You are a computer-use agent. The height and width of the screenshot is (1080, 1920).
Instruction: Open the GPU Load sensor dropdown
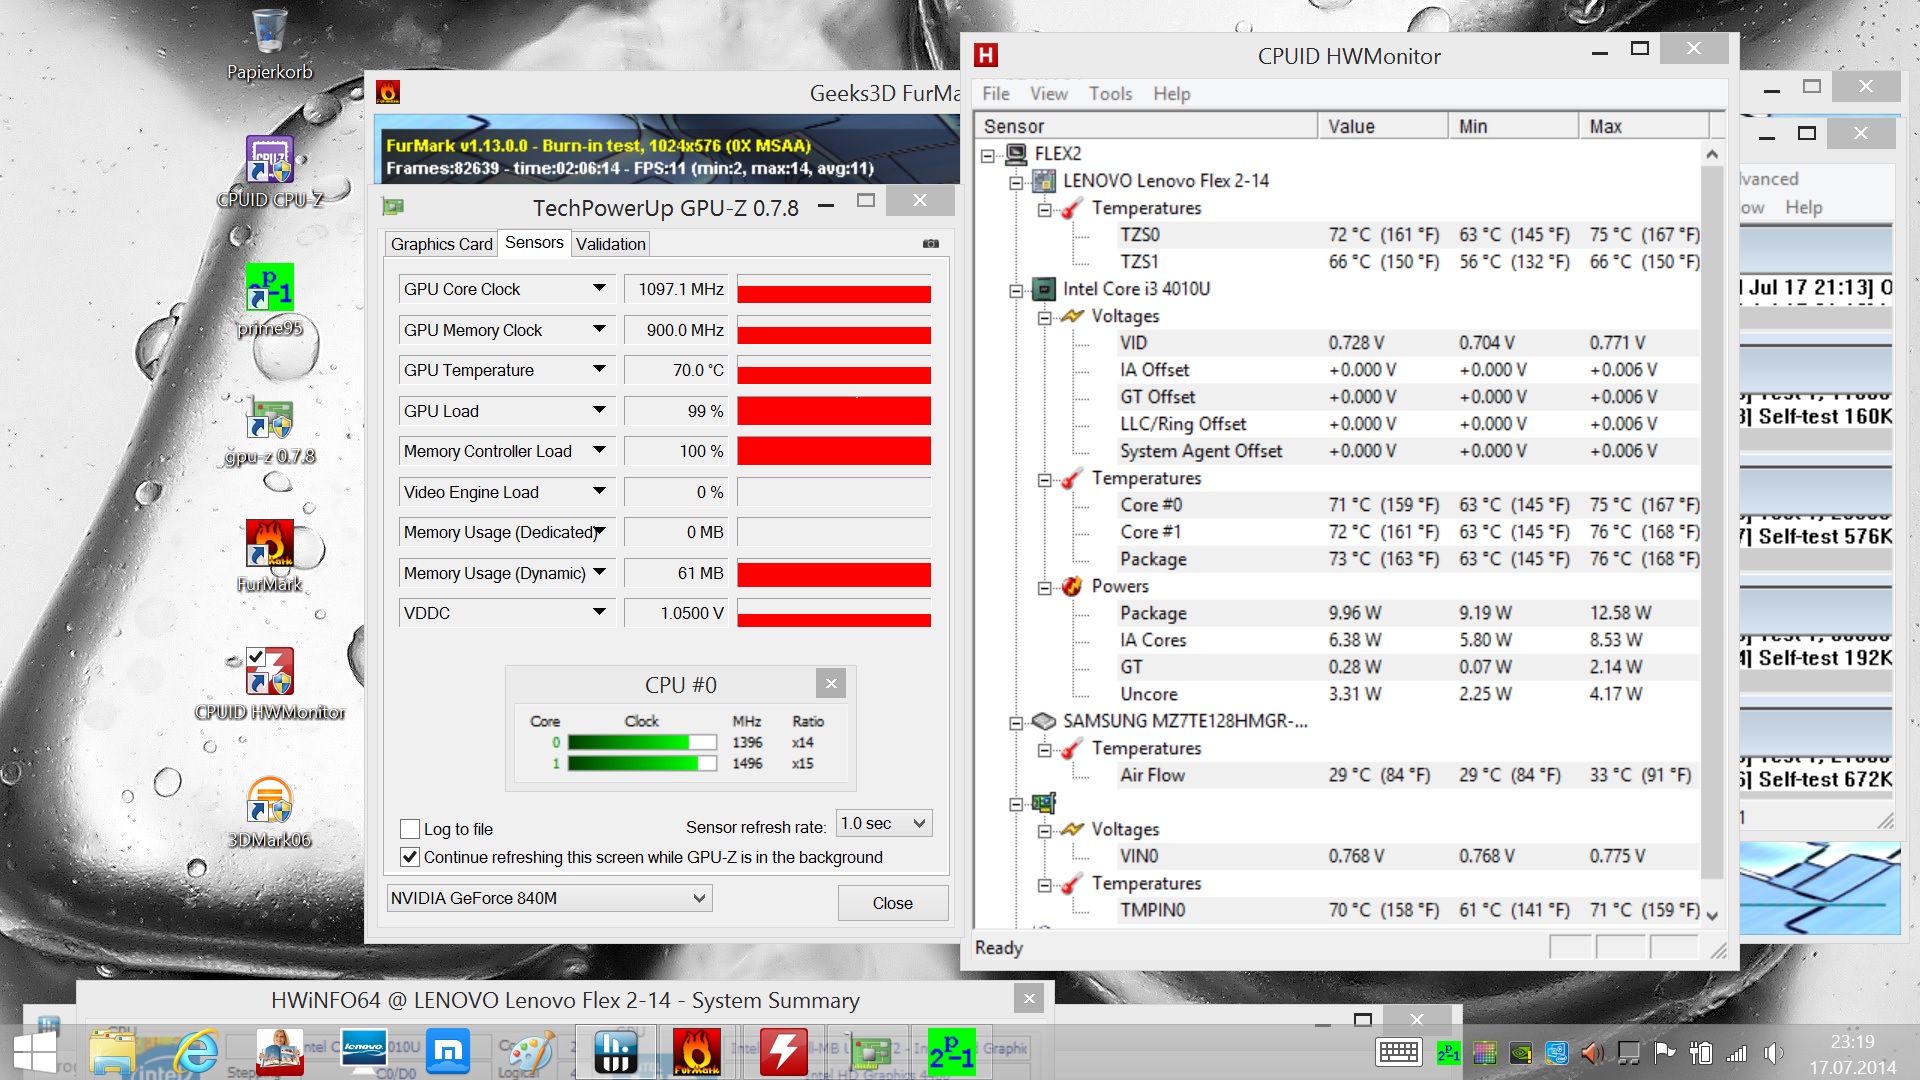(599, 410)
